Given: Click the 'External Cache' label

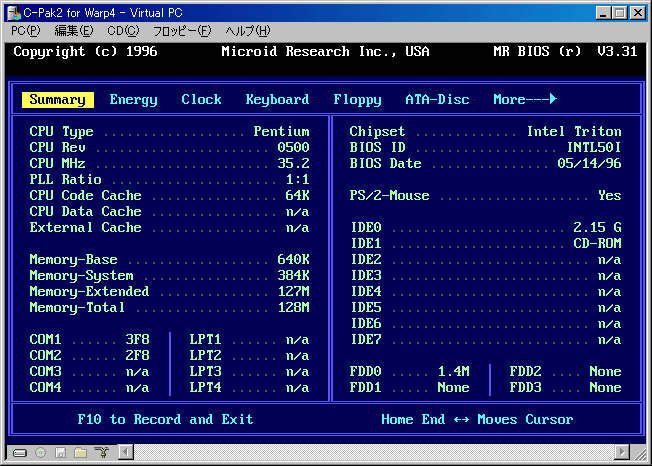Looking at the screenshot, I should (x=85, y=227).
